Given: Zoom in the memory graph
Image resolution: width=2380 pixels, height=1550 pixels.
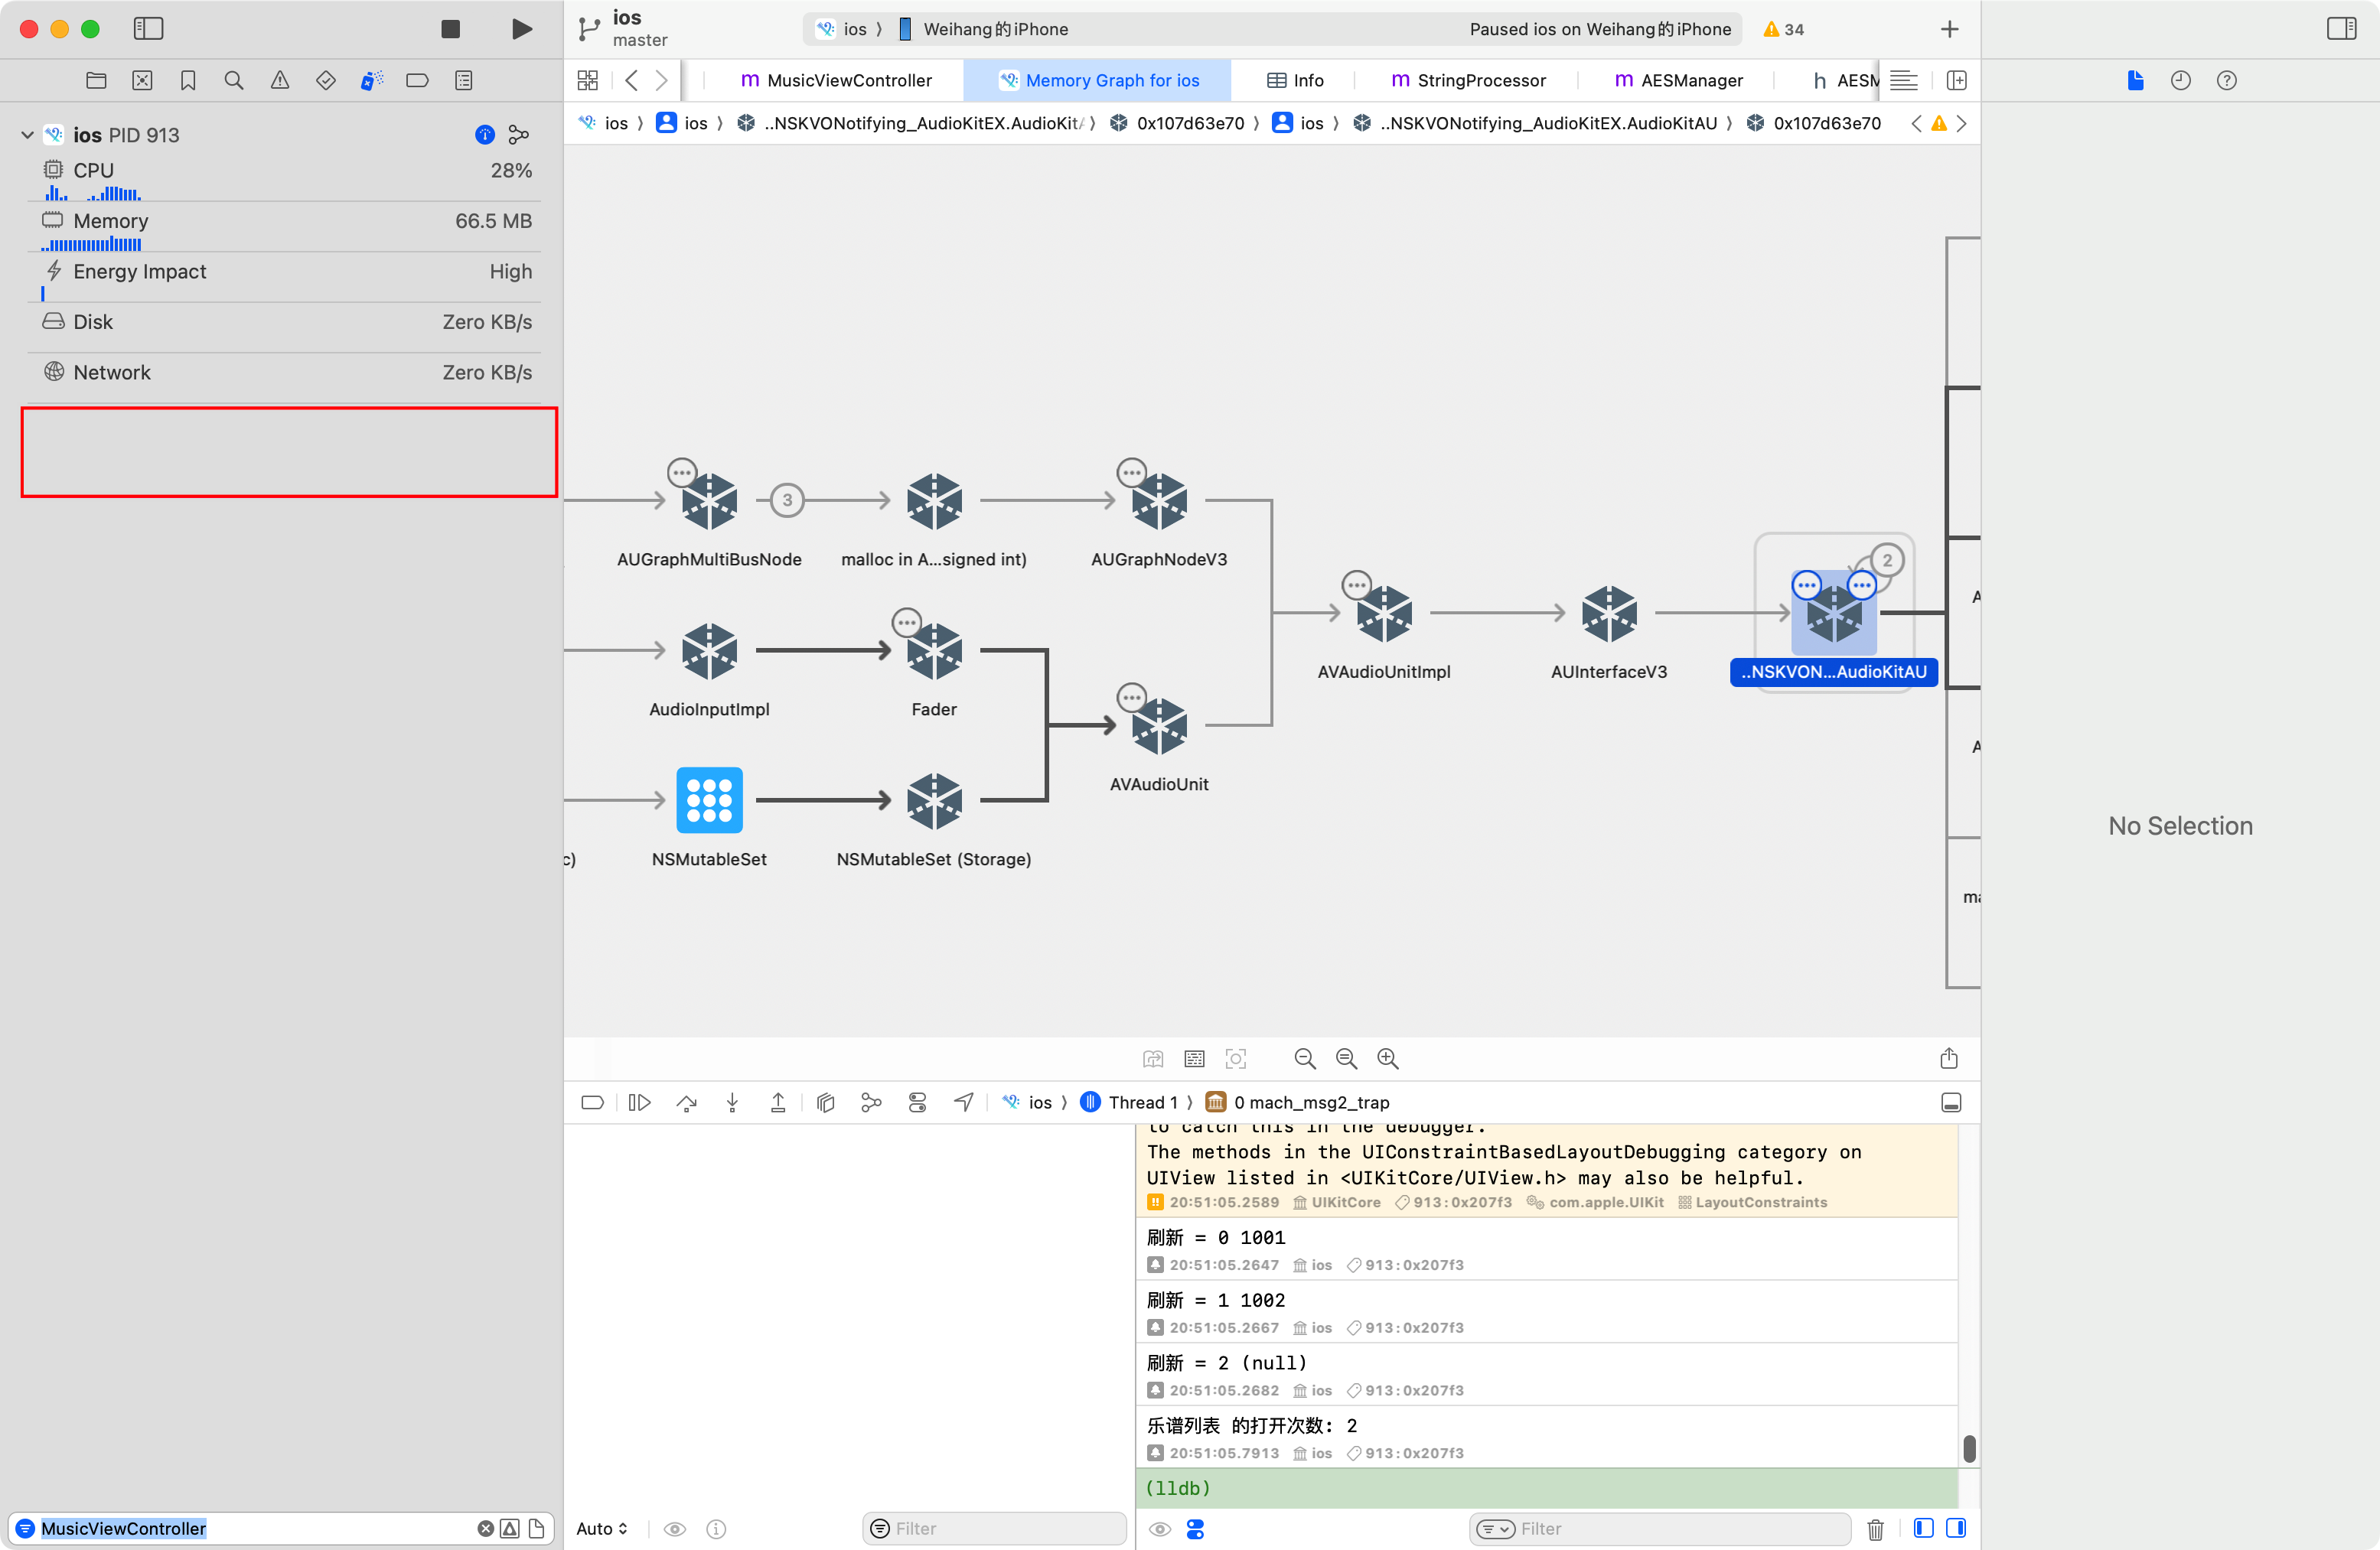Looking at the screenshot, I should click(x=1387, y=1058).
